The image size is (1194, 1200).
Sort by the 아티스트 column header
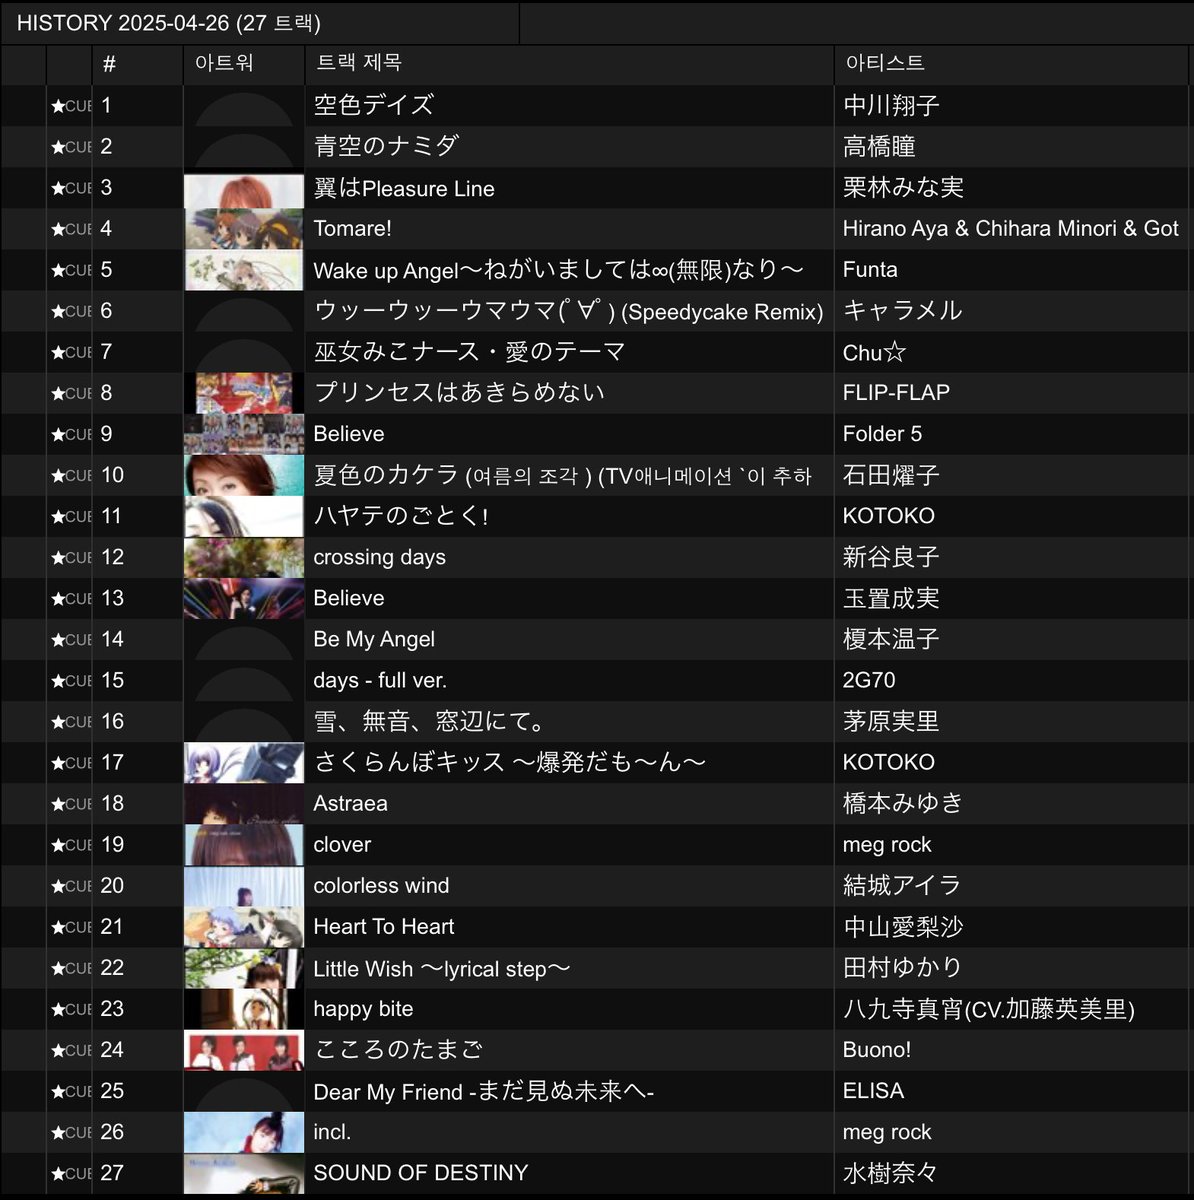(1013, 64)
